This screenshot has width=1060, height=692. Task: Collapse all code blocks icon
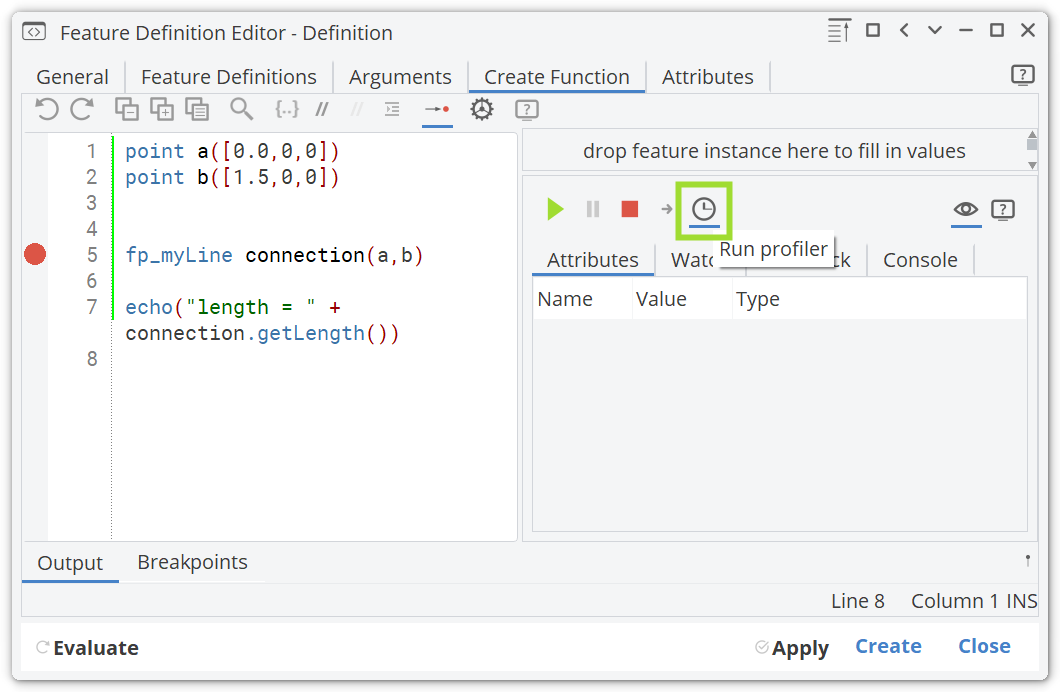[126, 109]
